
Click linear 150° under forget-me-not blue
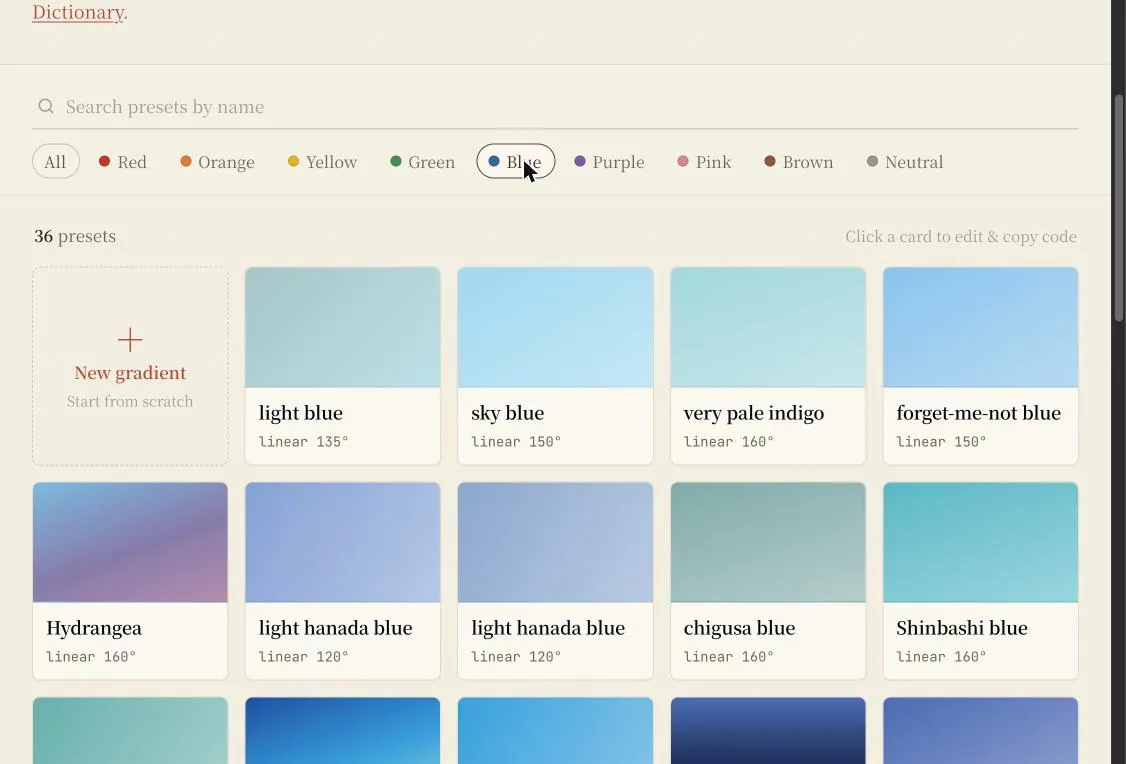click(x=941, y=442)
